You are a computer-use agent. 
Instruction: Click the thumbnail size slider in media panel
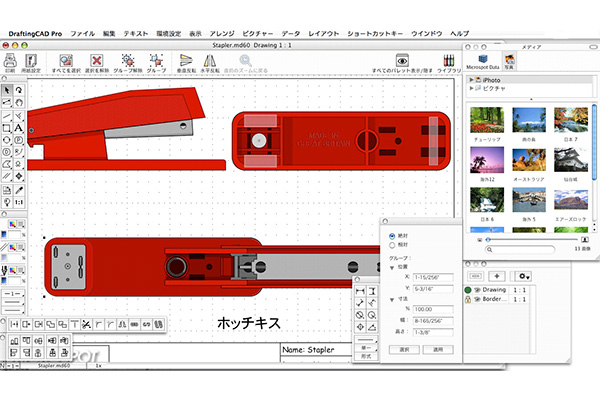(x=530, y=240)
